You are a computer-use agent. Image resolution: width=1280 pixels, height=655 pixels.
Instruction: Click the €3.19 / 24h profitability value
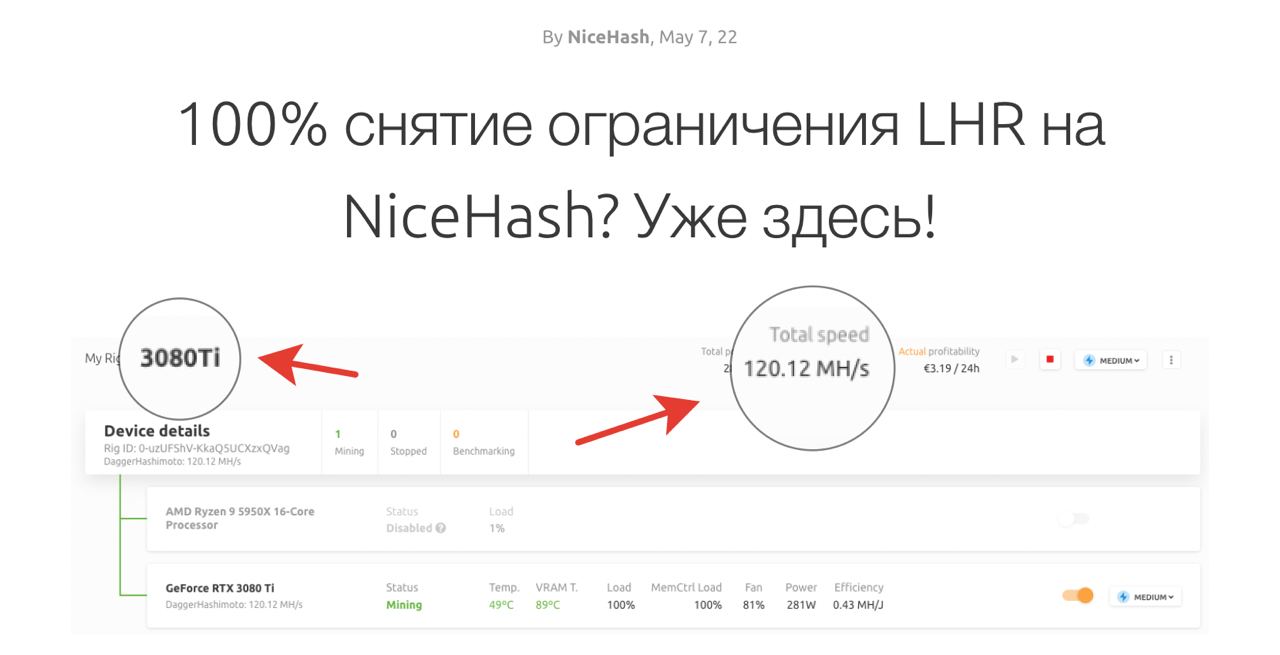coord(951,368)
